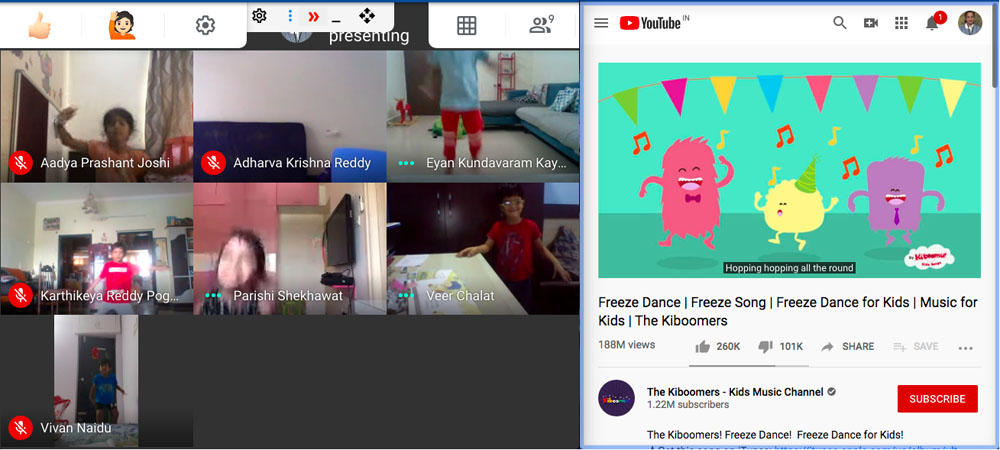Viewport: 1000px width, 450px height.
Task: Click the muted mic on Vivan Naidu
Action: pyautogui.click(x=20, y=428)
